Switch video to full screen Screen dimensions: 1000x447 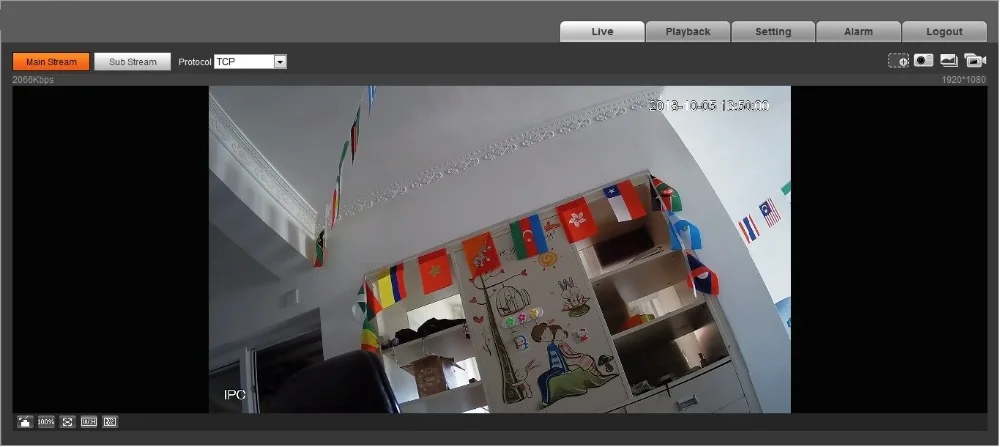point(67,421)
